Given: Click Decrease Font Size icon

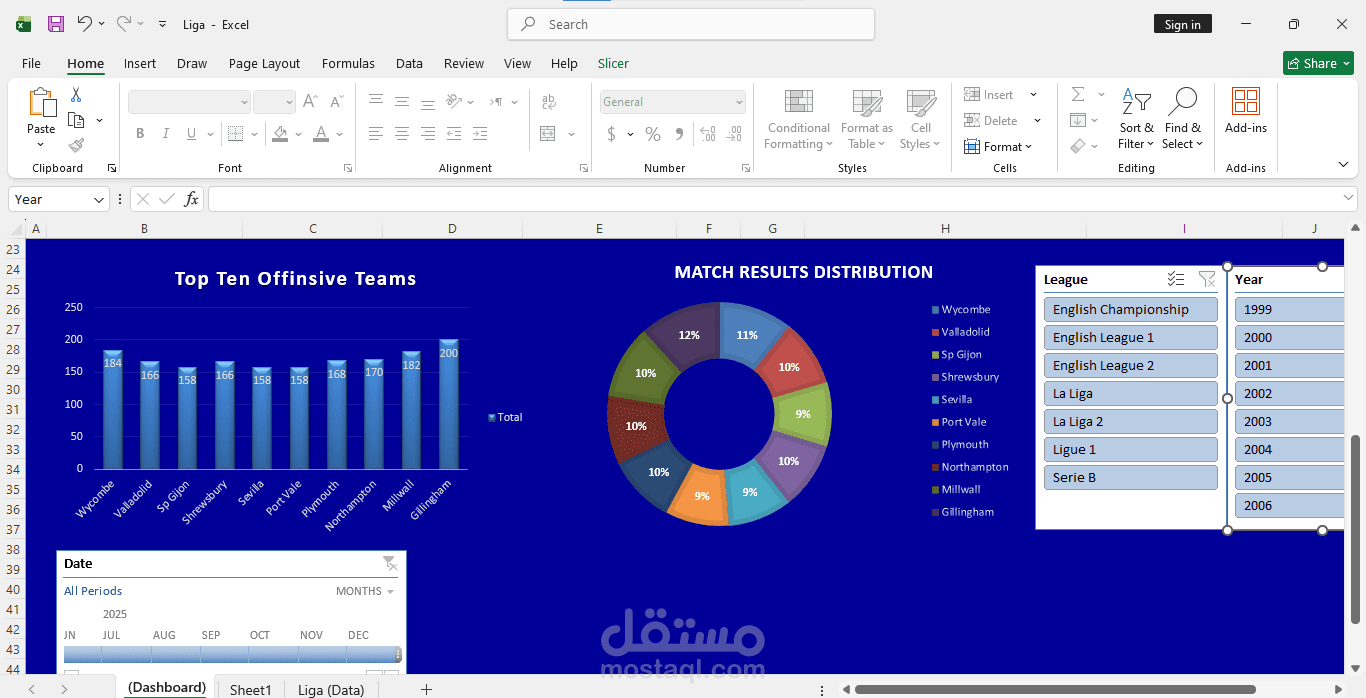Looking at the screenshot, I should (x=337, y=102).
